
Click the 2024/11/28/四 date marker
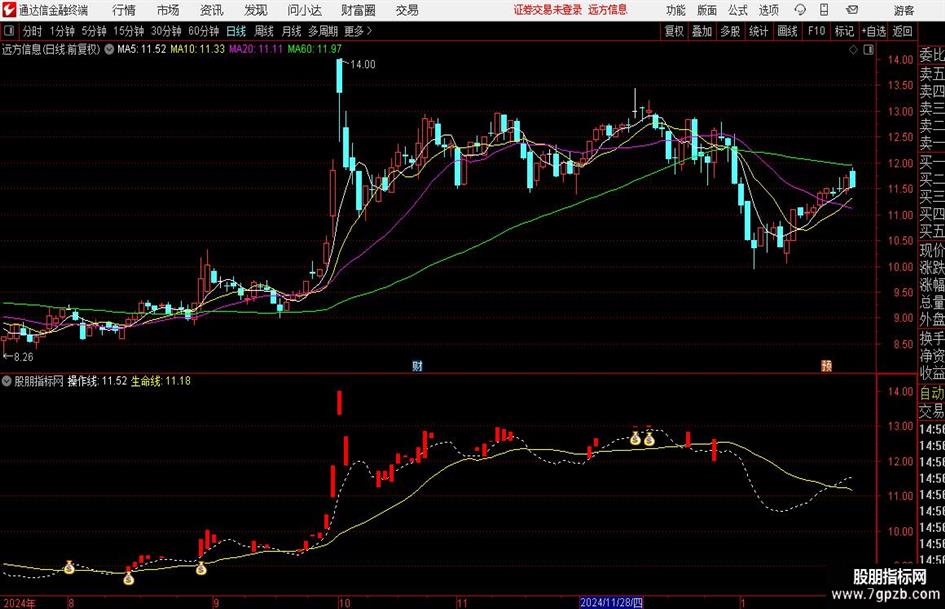611,602
